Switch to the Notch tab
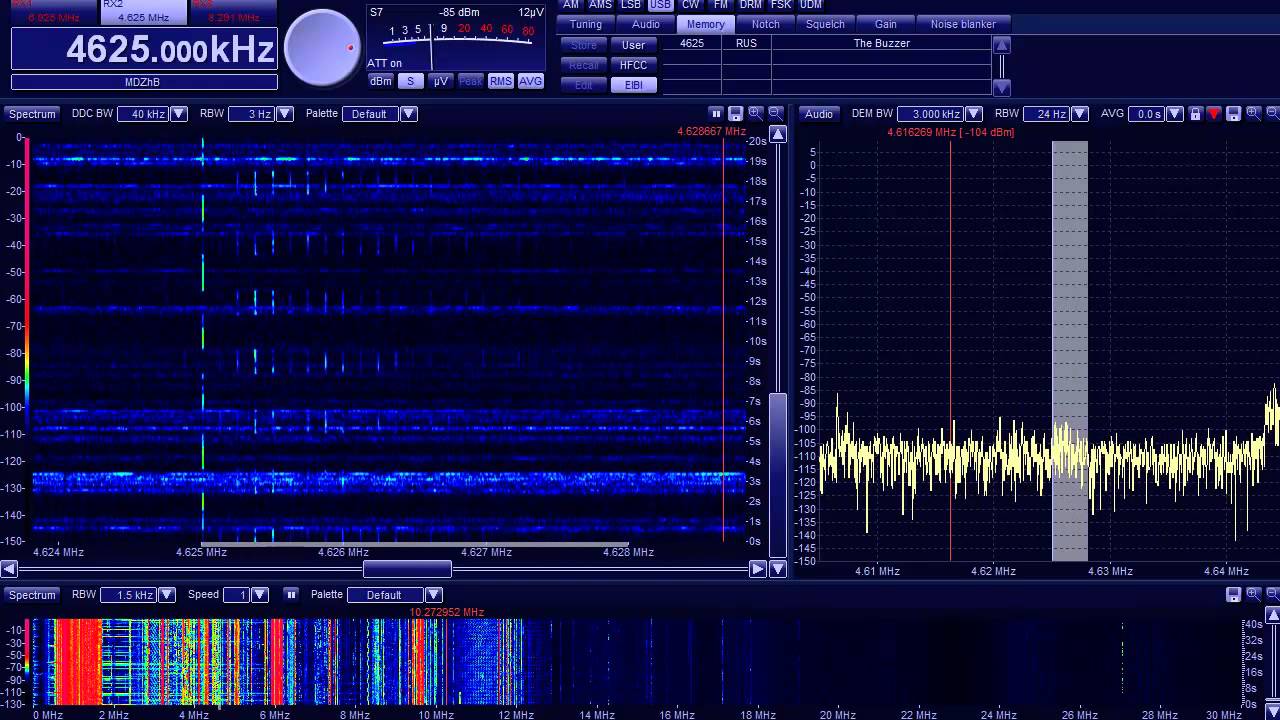The width and height of the screenshot is (1280, 720). pos(766,24)
